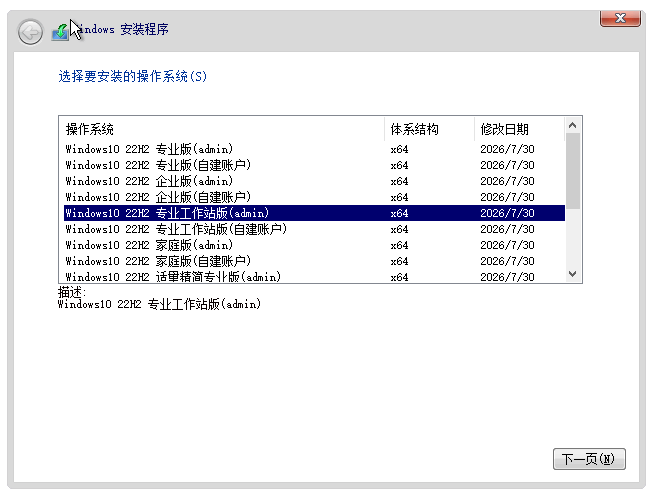Click the list's vertical scrollbar thumb
This screenshot has width=655, height=496.
(573, 171)
